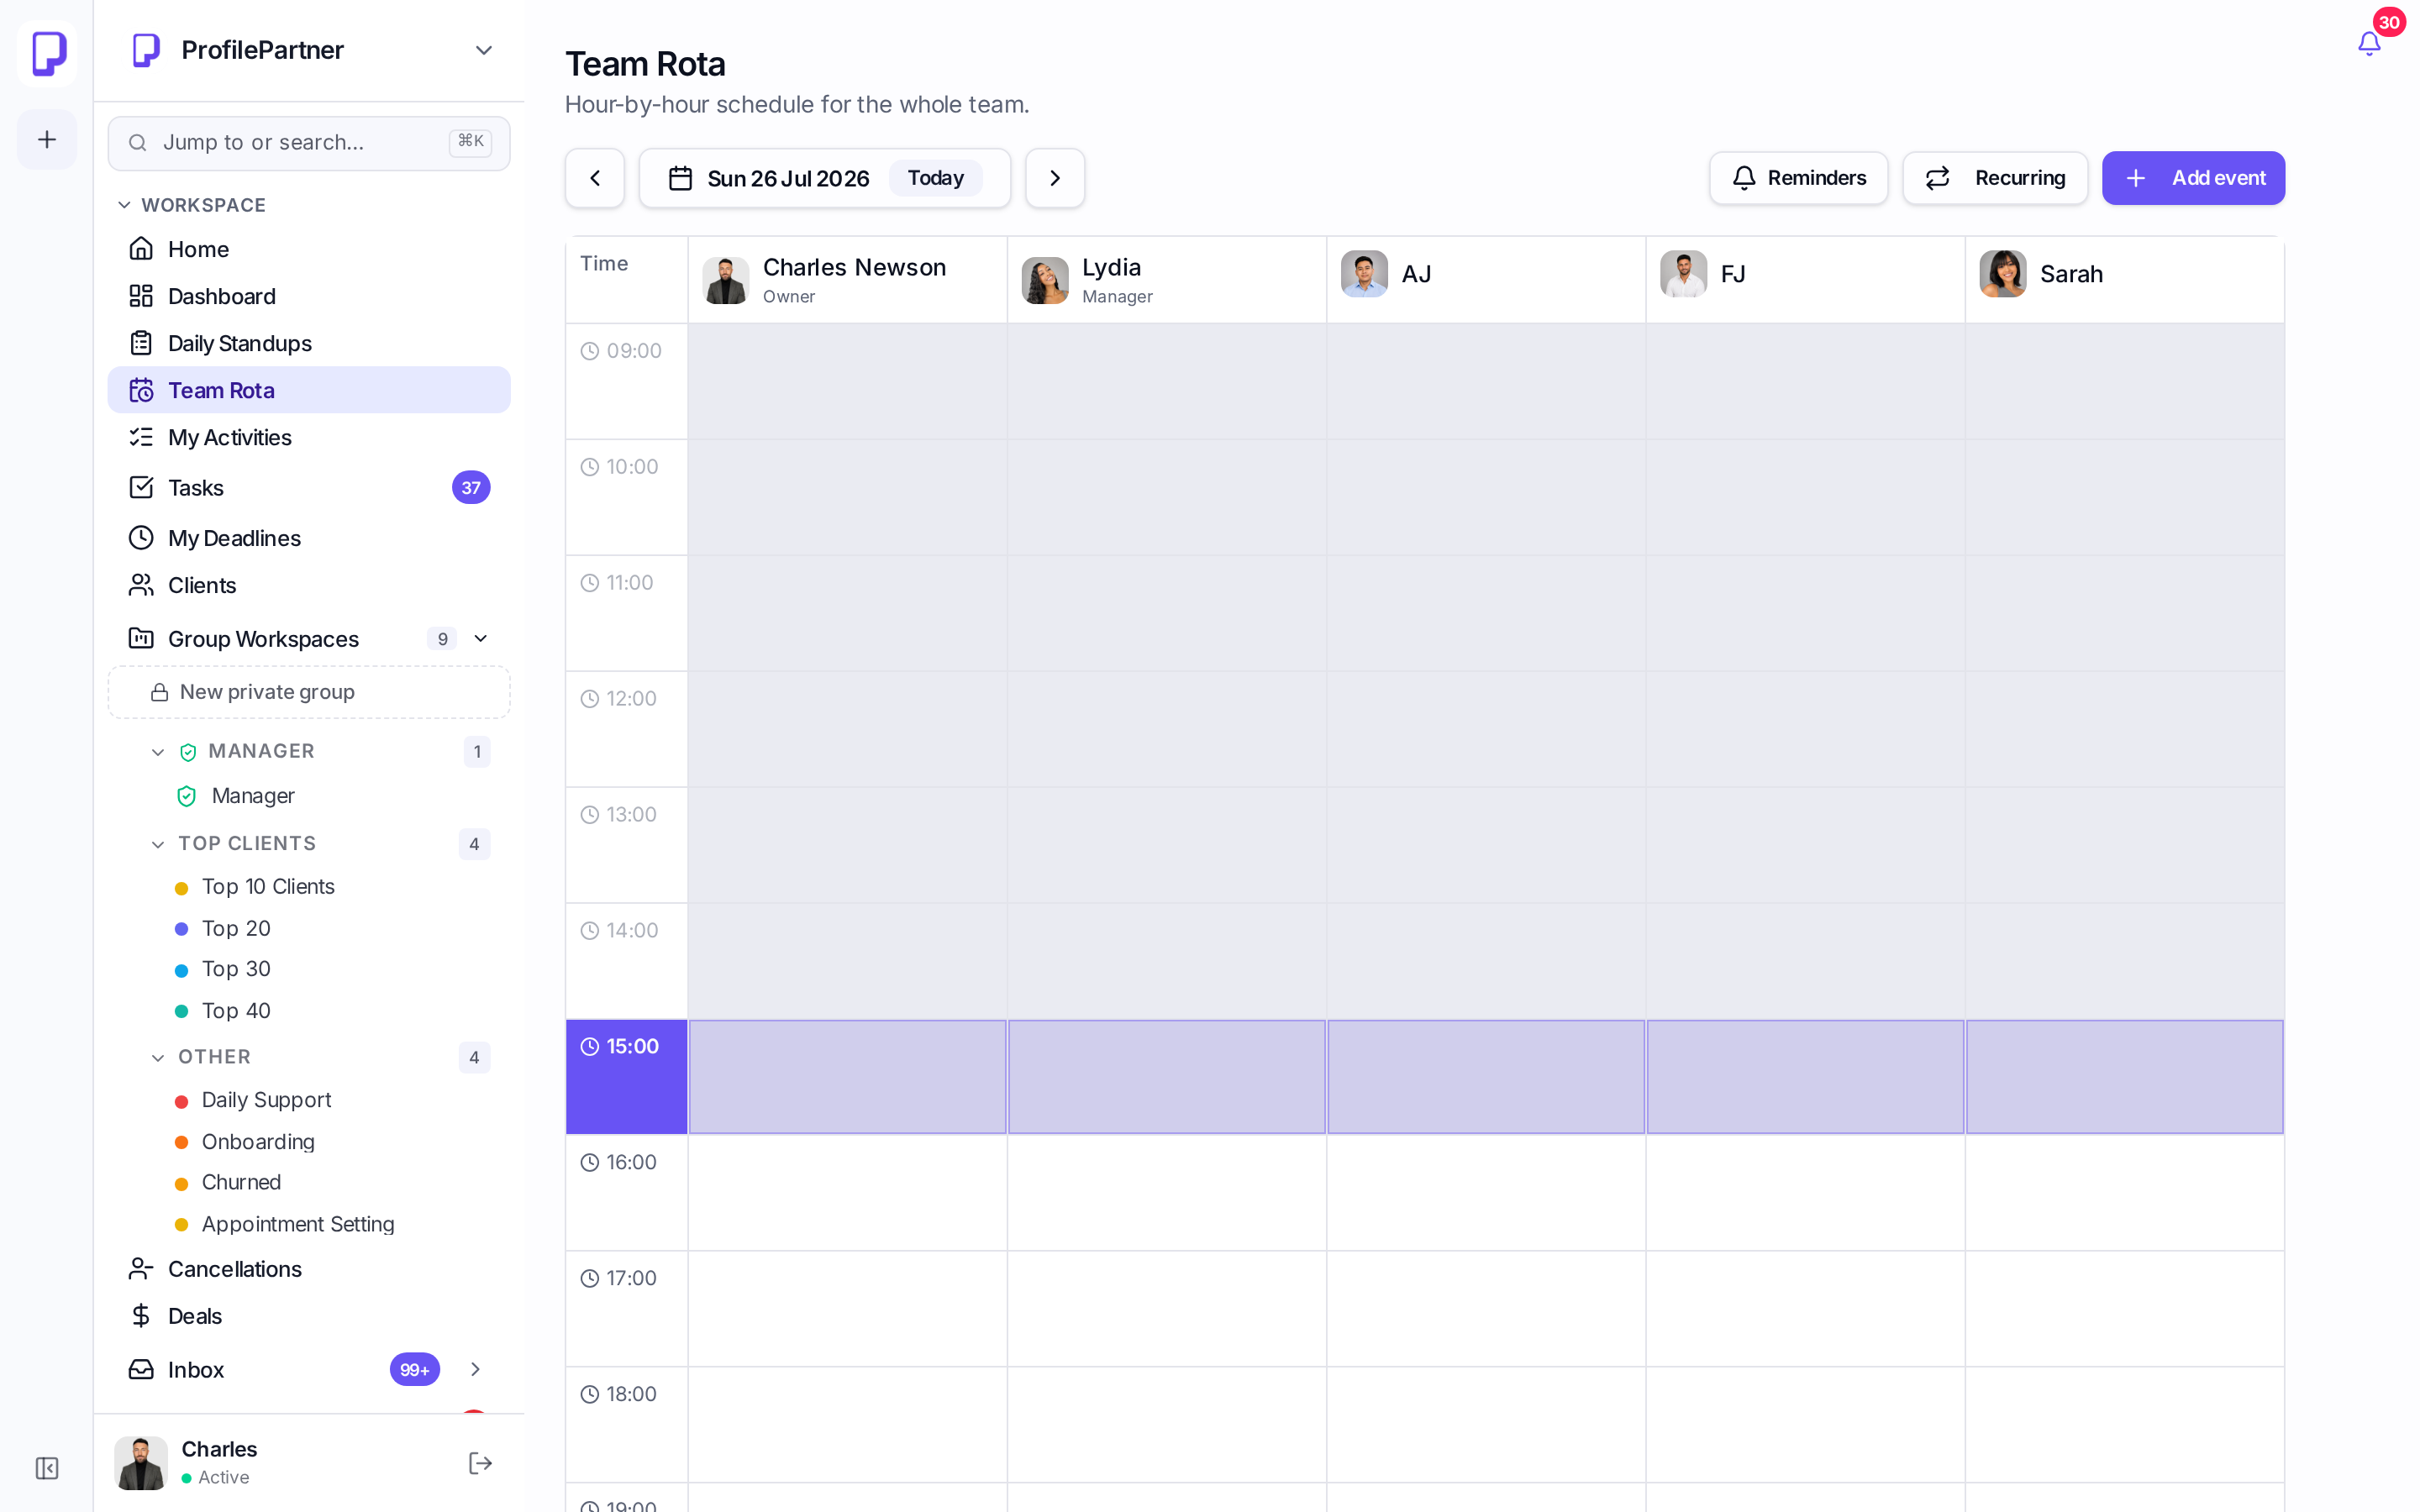The height and width of the screenshot is (1512, 2420).
Task: Go to previous day with left arrow
Action: [595, 178]
